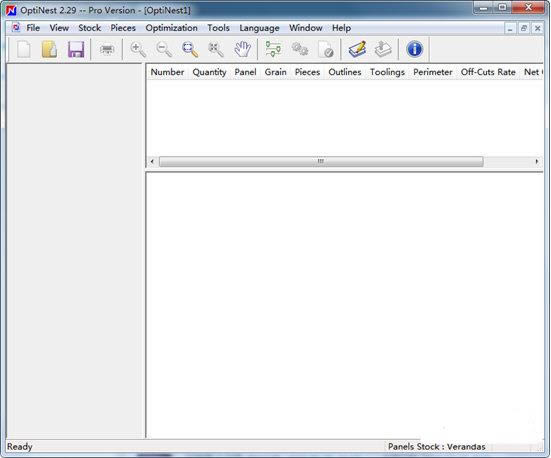Sort by the Quantity column header
551x458 pixels.
tap(209, 72)
